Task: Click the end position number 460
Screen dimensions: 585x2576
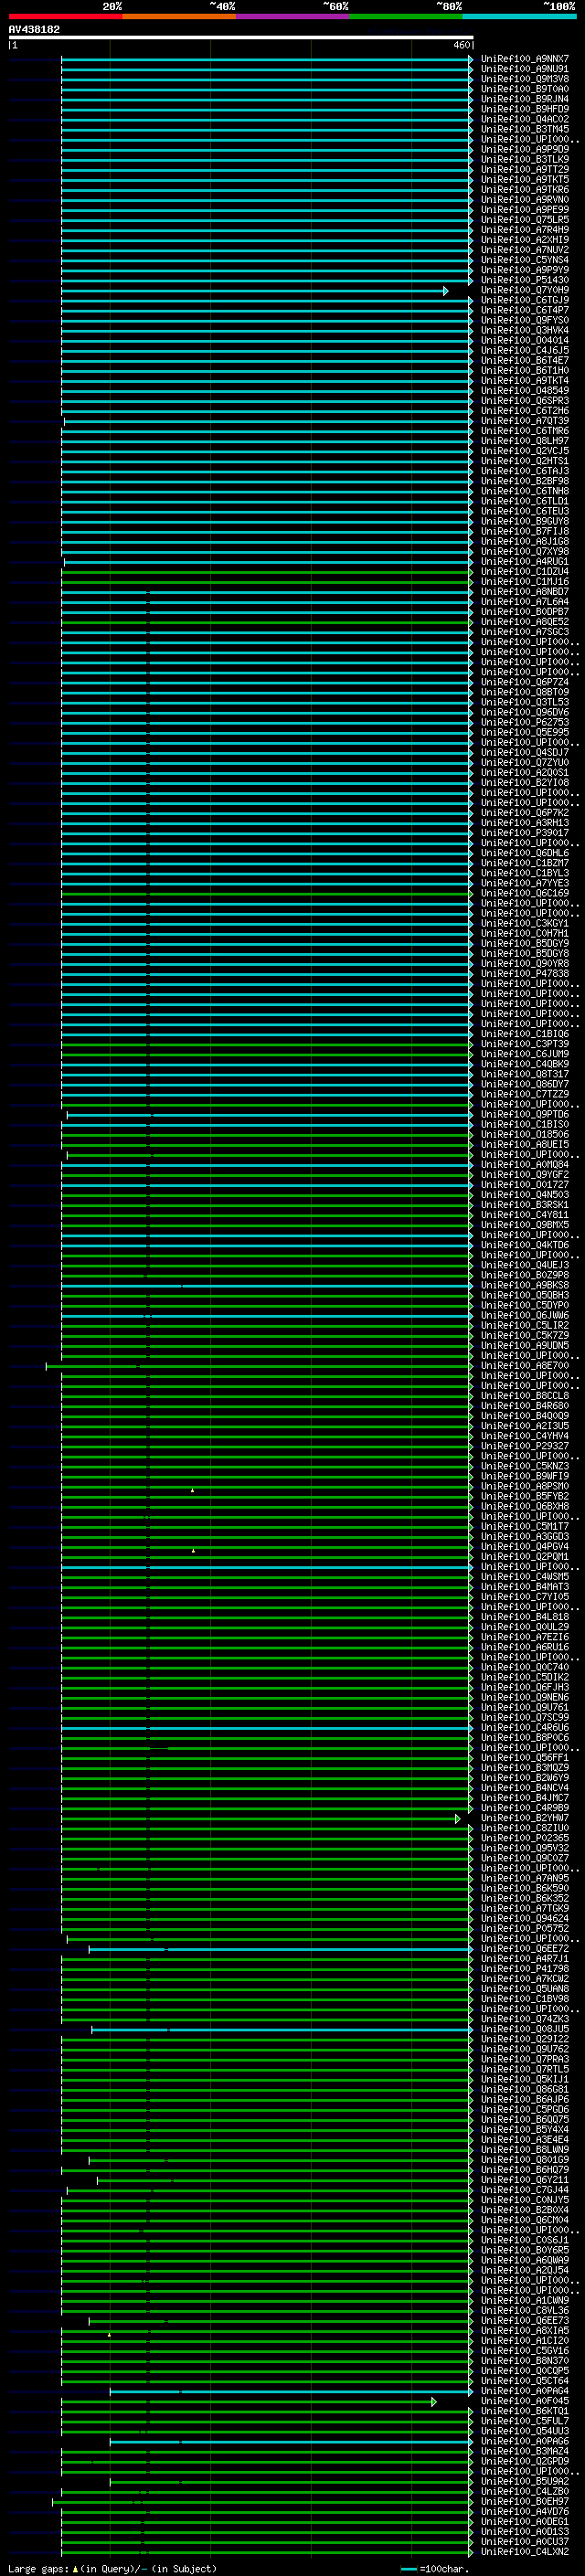Action: 461,45
